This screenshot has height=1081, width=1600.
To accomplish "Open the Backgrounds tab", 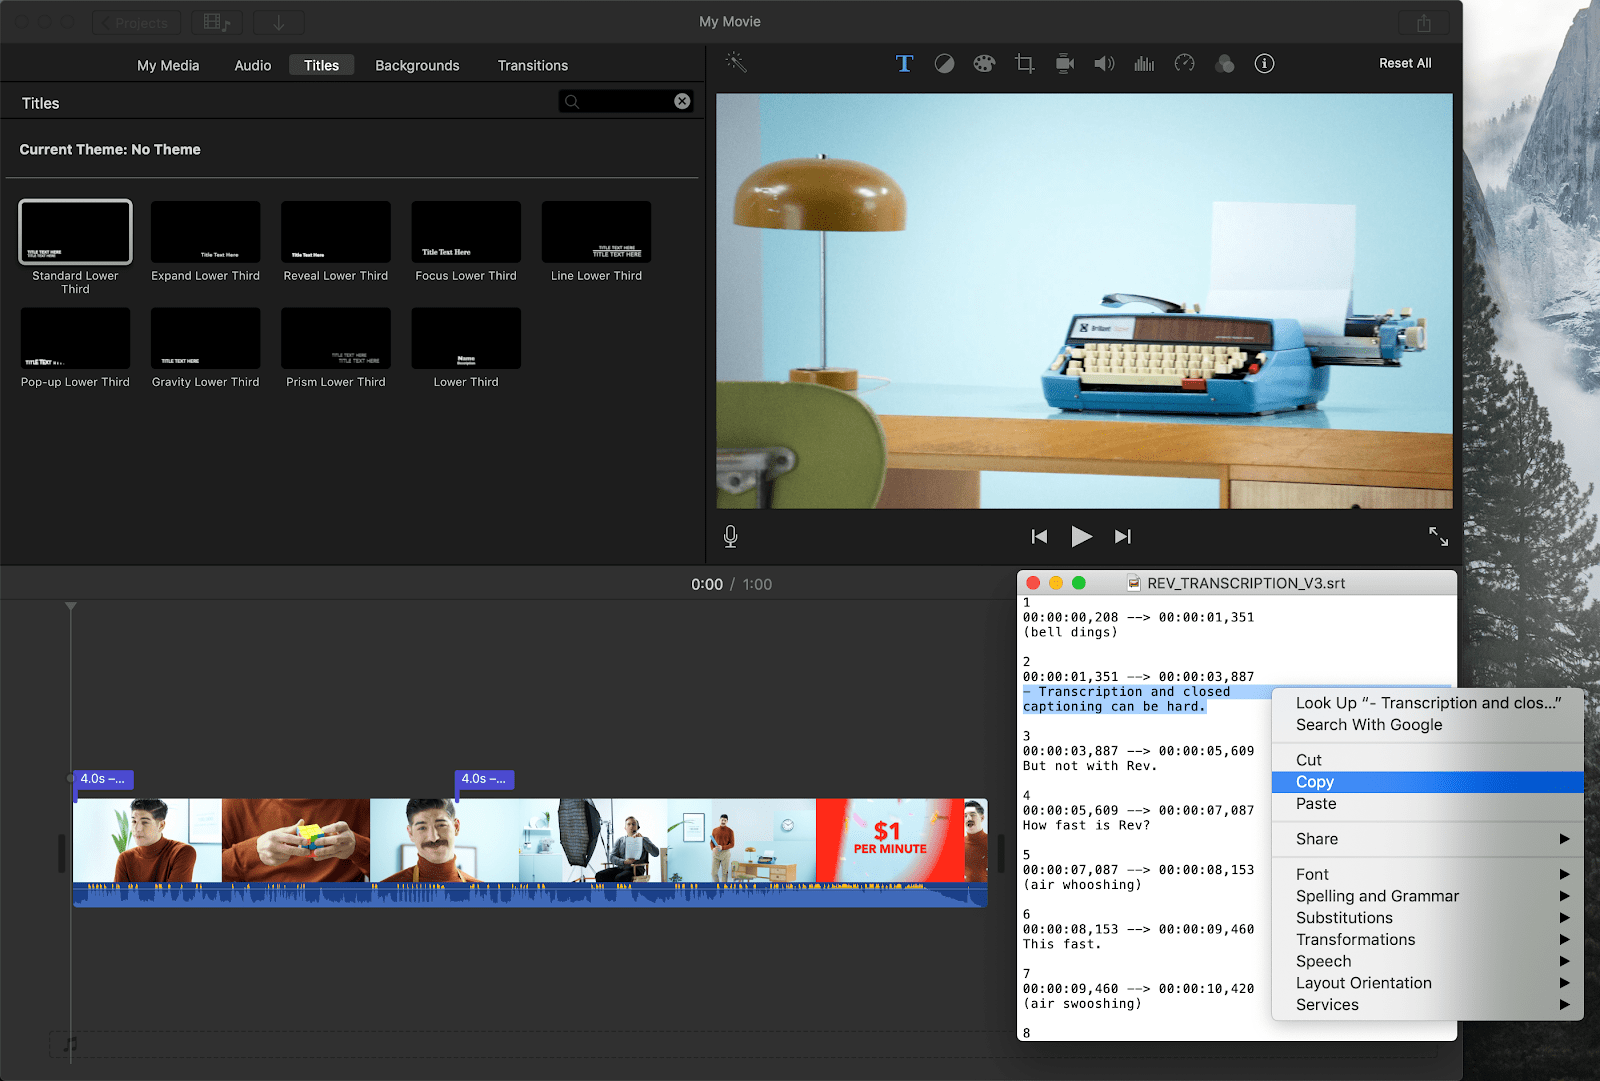I will click(417, 65).
